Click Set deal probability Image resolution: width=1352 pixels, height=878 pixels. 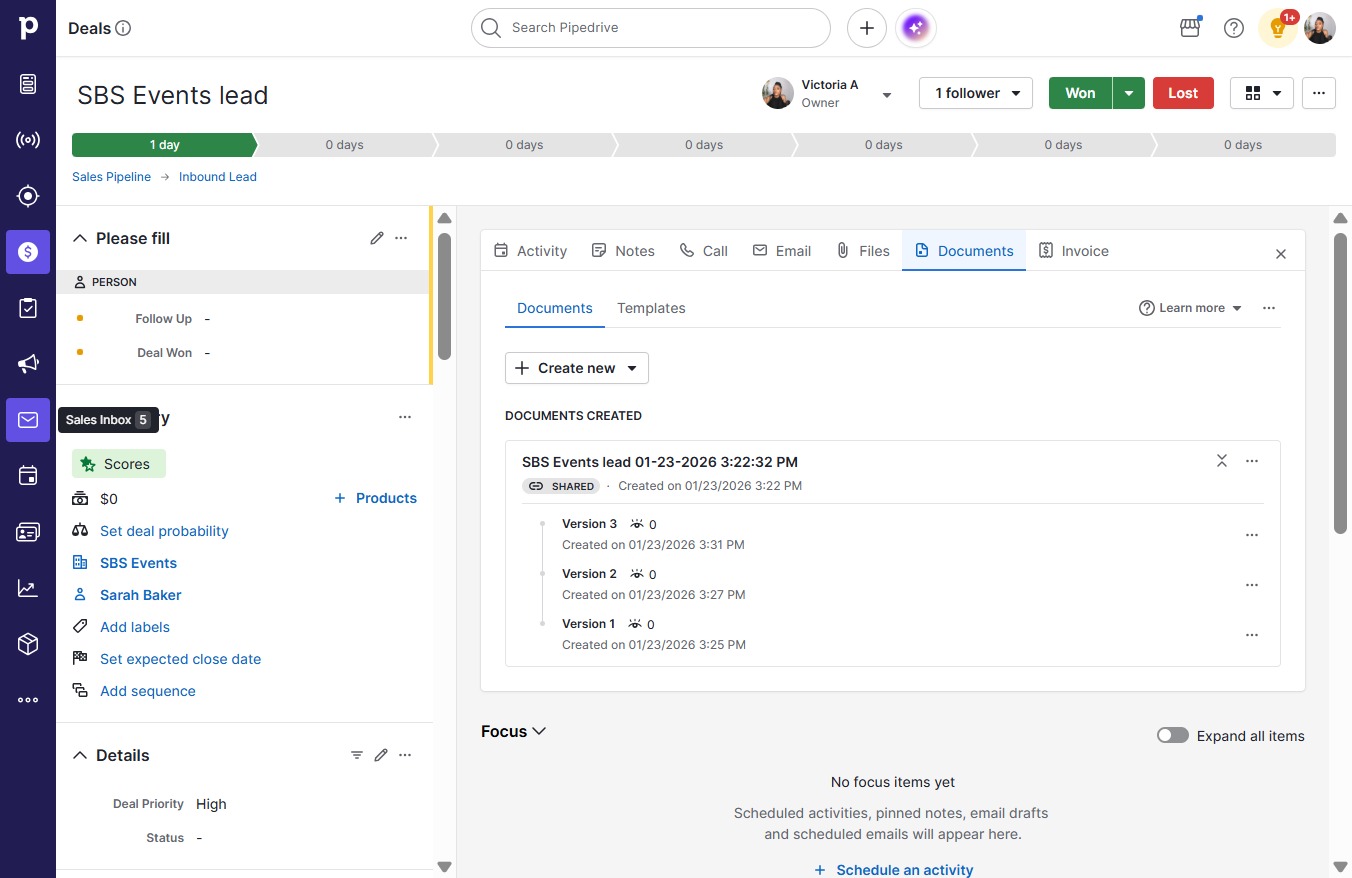pyautogui.click(x=164, y=531)
